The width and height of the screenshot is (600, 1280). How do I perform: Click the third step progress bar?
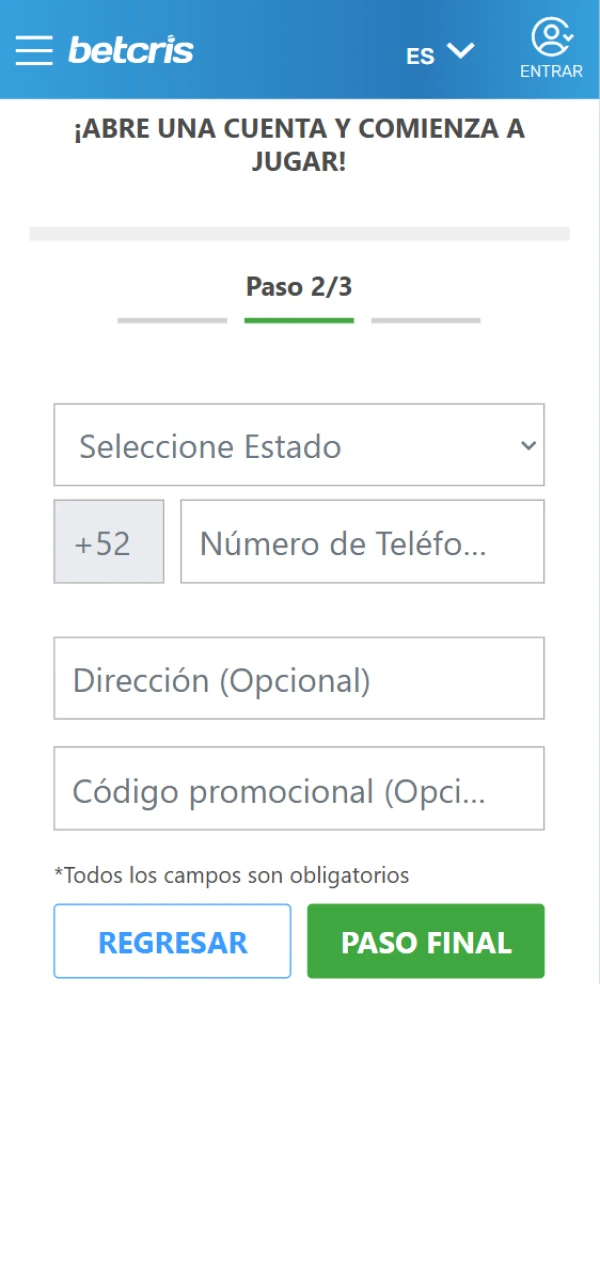coord(426,320)
